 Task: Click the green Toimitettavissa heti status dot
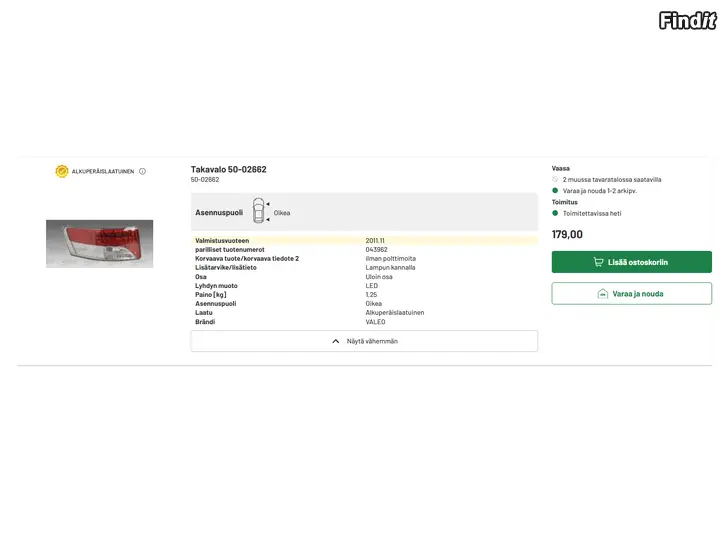555,213
